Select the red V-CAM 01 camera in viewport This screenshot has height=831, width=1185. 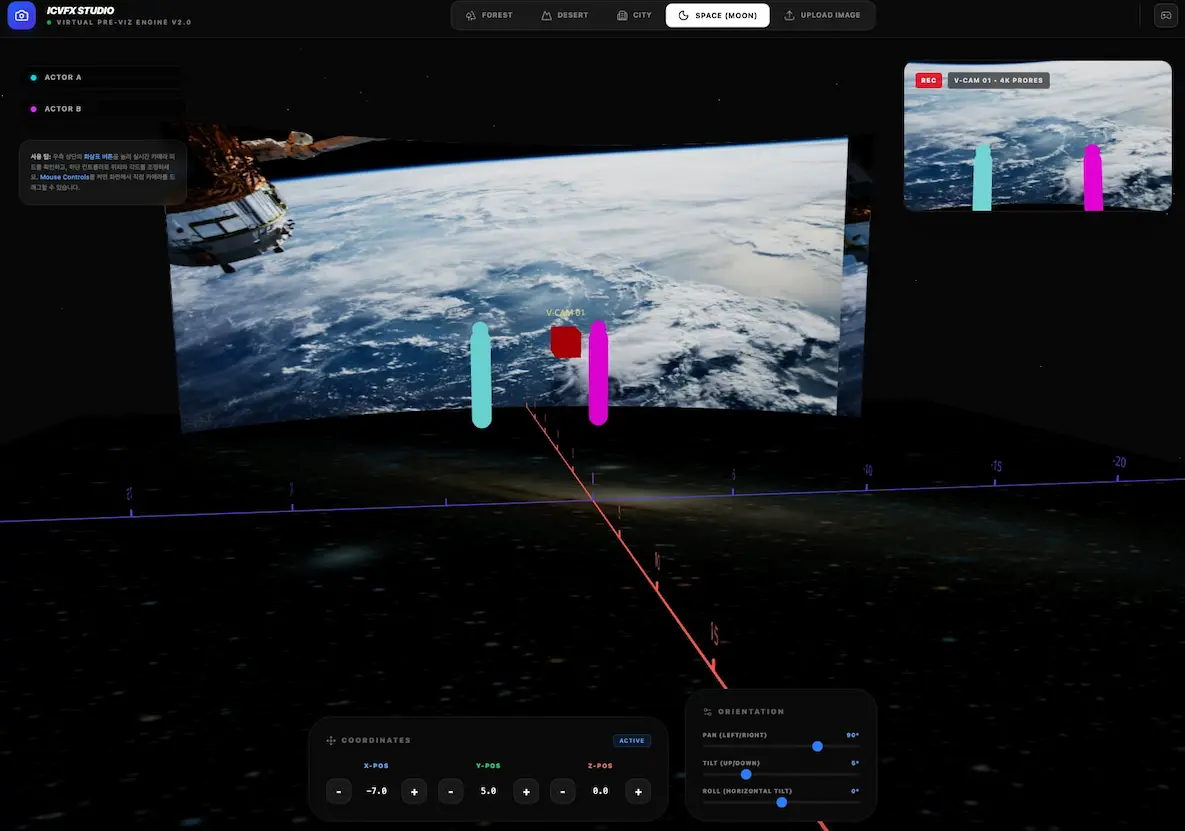[x=566, y=342]
